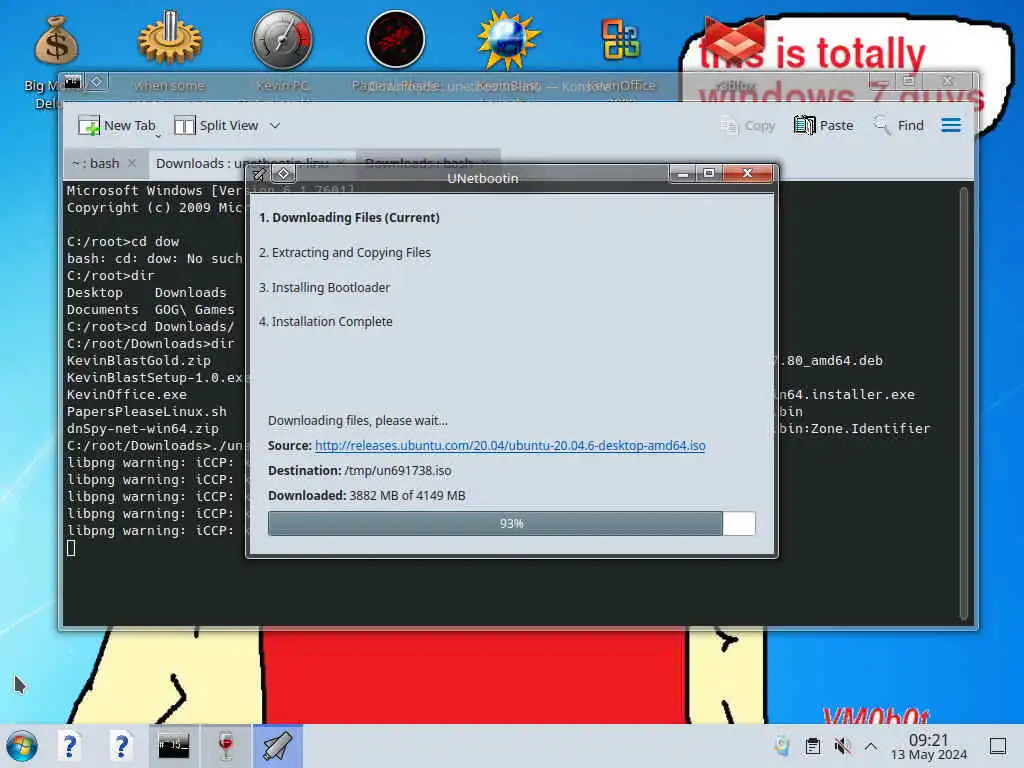Click 'Downloading files, please wait...' text

pyautogui.click(x=358, y=421)
